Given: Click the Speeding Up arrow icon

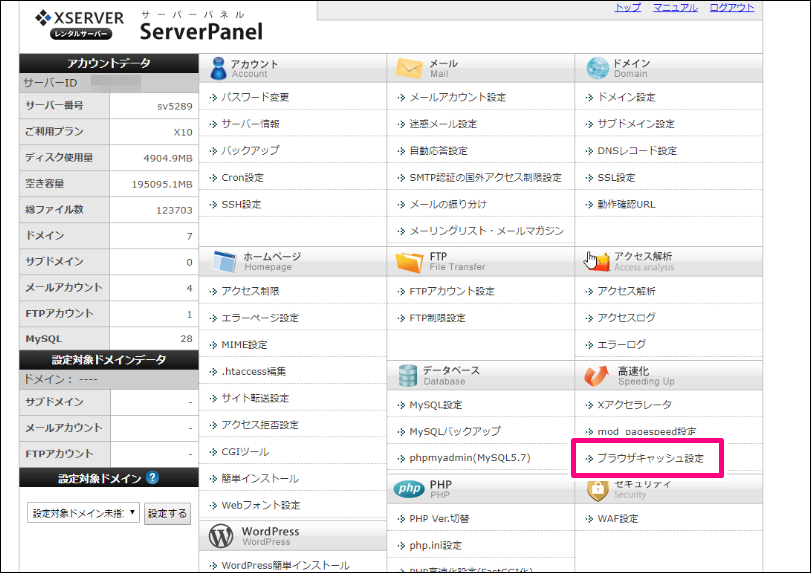Looking at the screenshot, I should [x=596, y=376].
